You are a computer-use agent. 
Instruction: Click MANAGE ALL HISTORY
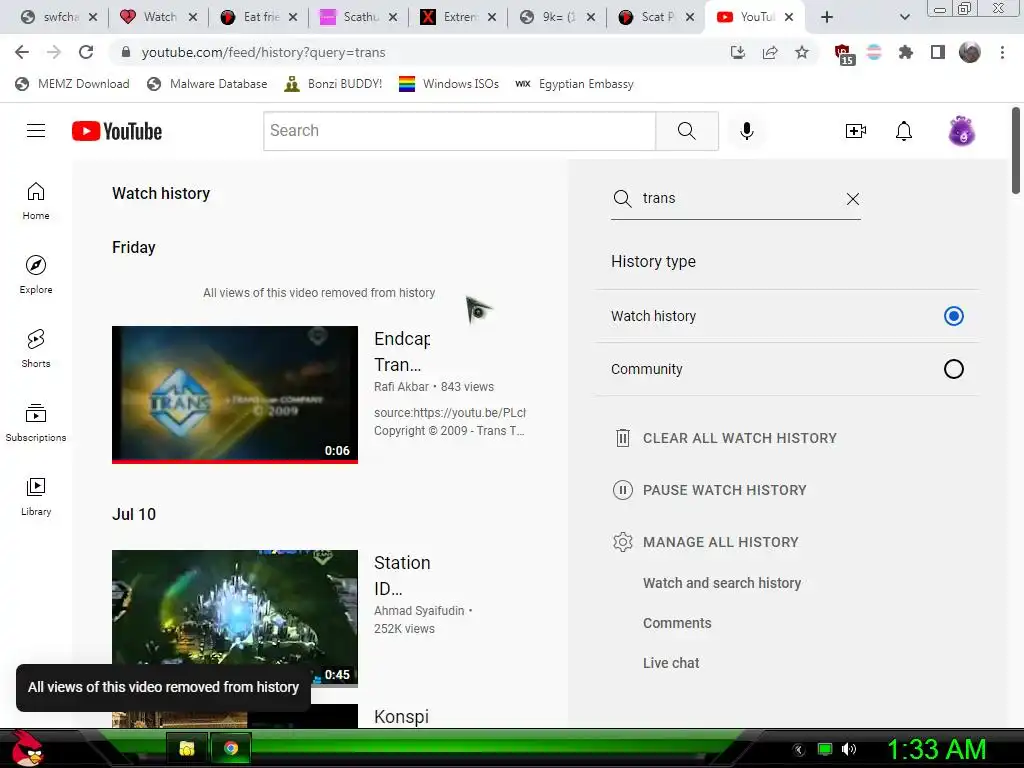pyautogui.click(x=706, y=542)
